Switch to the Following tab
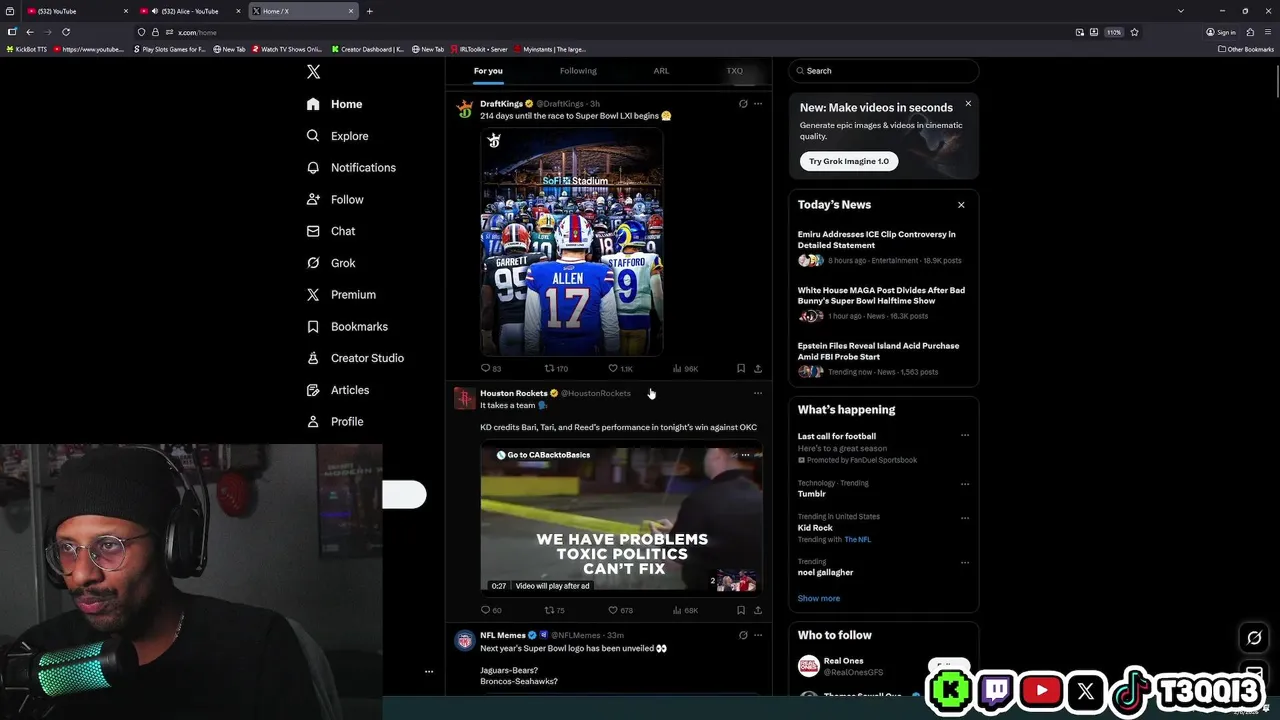 coord(578,71)
